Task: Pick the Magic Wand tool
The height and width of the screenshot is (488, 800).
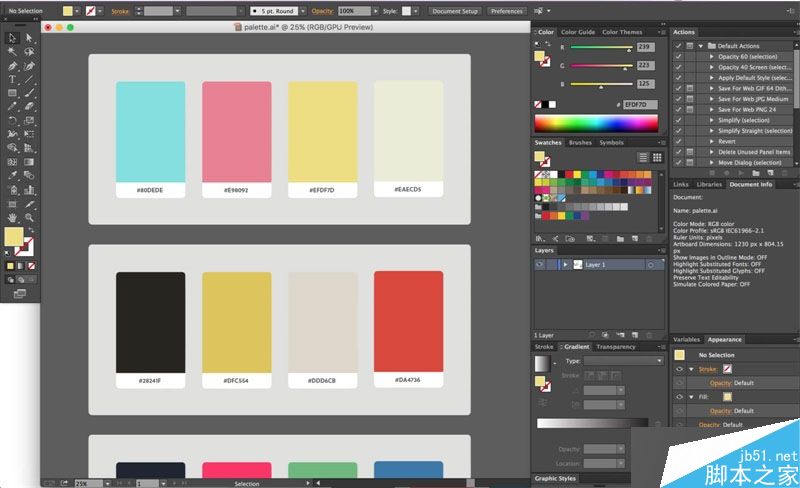Action: tap(12, 52)
